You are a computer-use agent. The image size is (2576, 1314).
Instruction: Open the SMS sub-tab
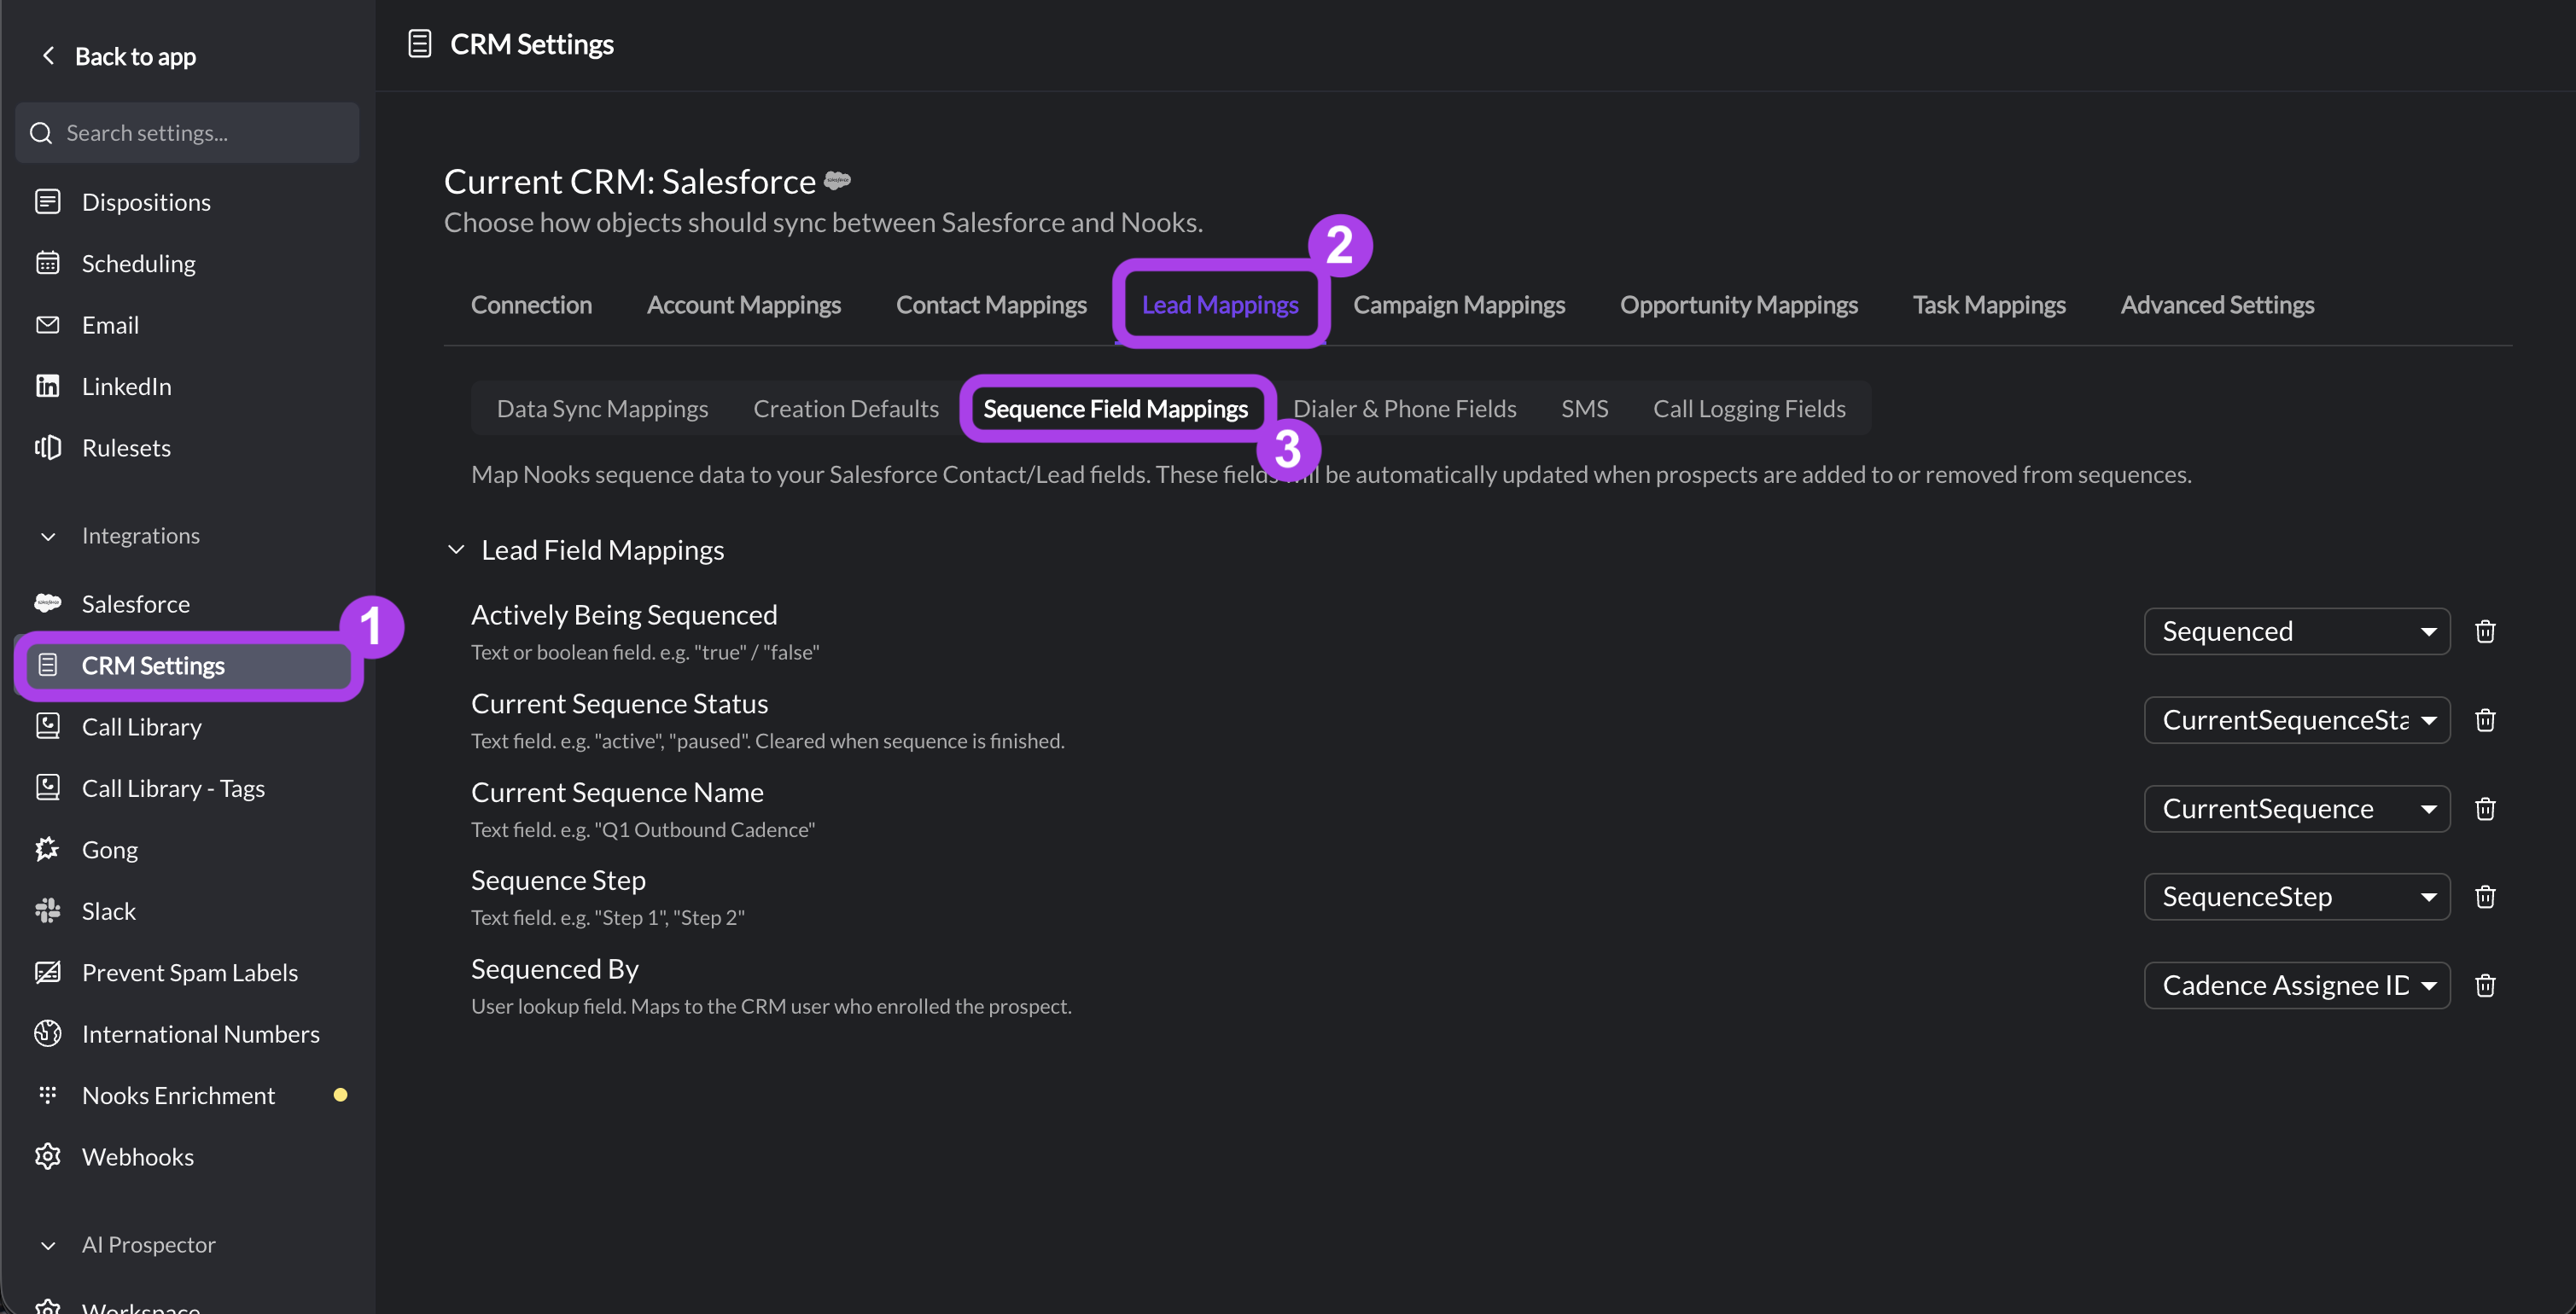[1584, 409]
